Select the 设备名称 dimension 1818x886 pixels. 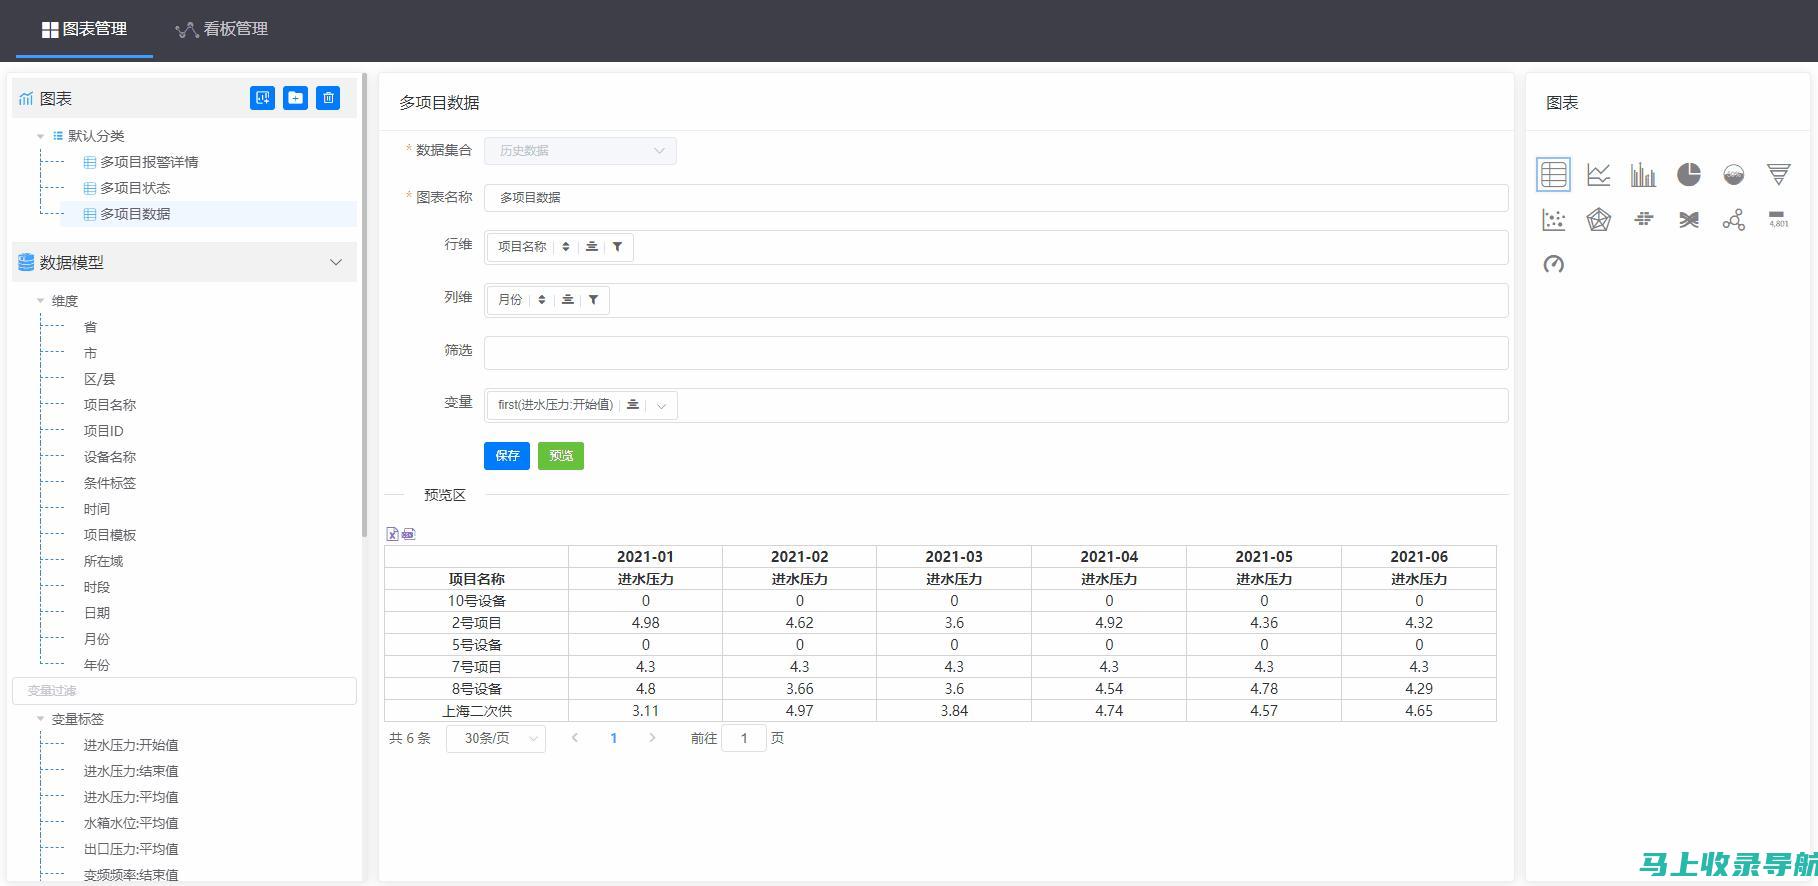[x=110, y=457]
